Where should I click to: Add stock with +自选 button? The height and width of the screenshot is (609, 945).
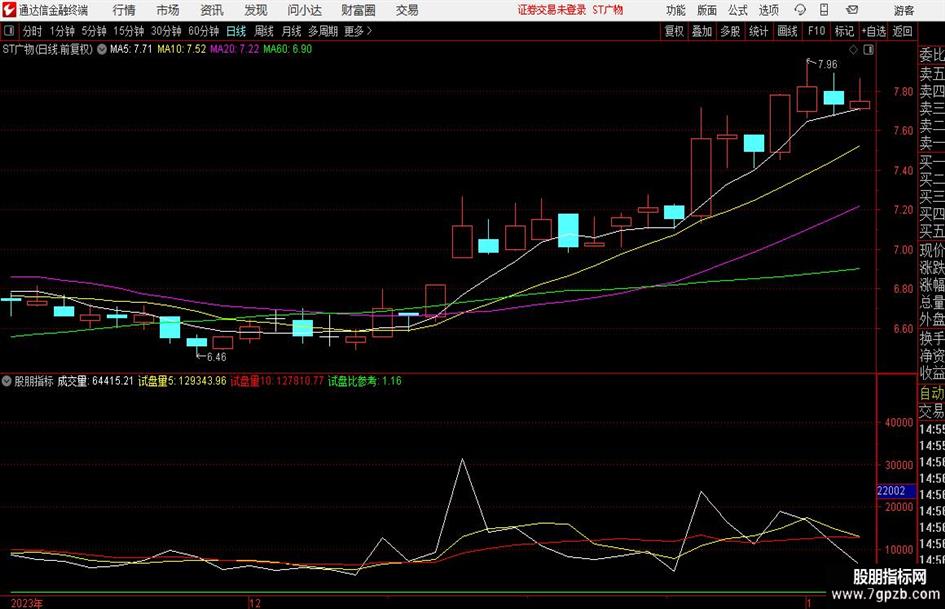click(x=874, y=31)
